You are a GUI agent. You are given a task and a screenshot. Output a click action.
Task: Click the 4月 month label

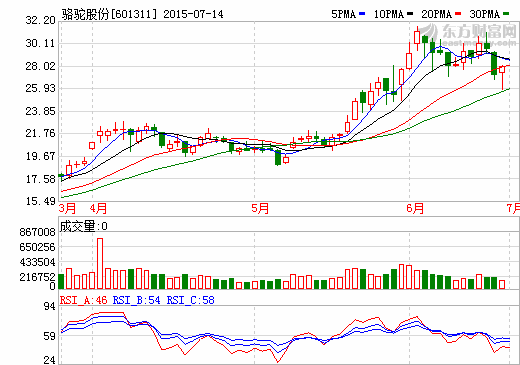98,209
